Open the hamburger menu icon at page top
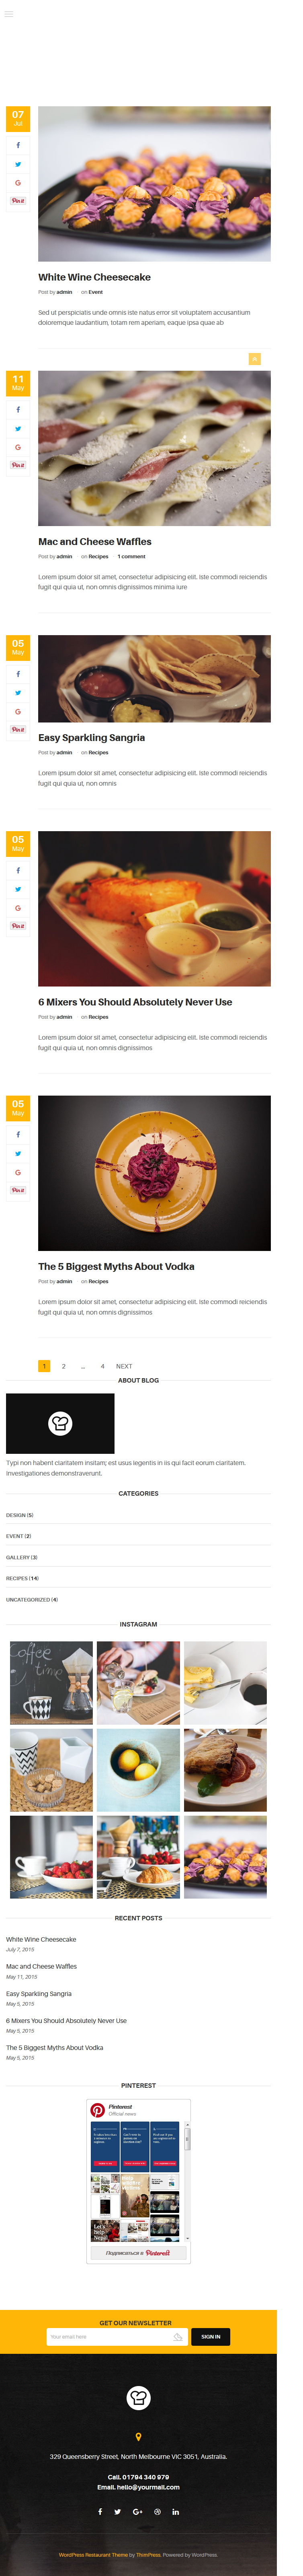This screenshot has height=2576, width=303. (x=9, y=14)
